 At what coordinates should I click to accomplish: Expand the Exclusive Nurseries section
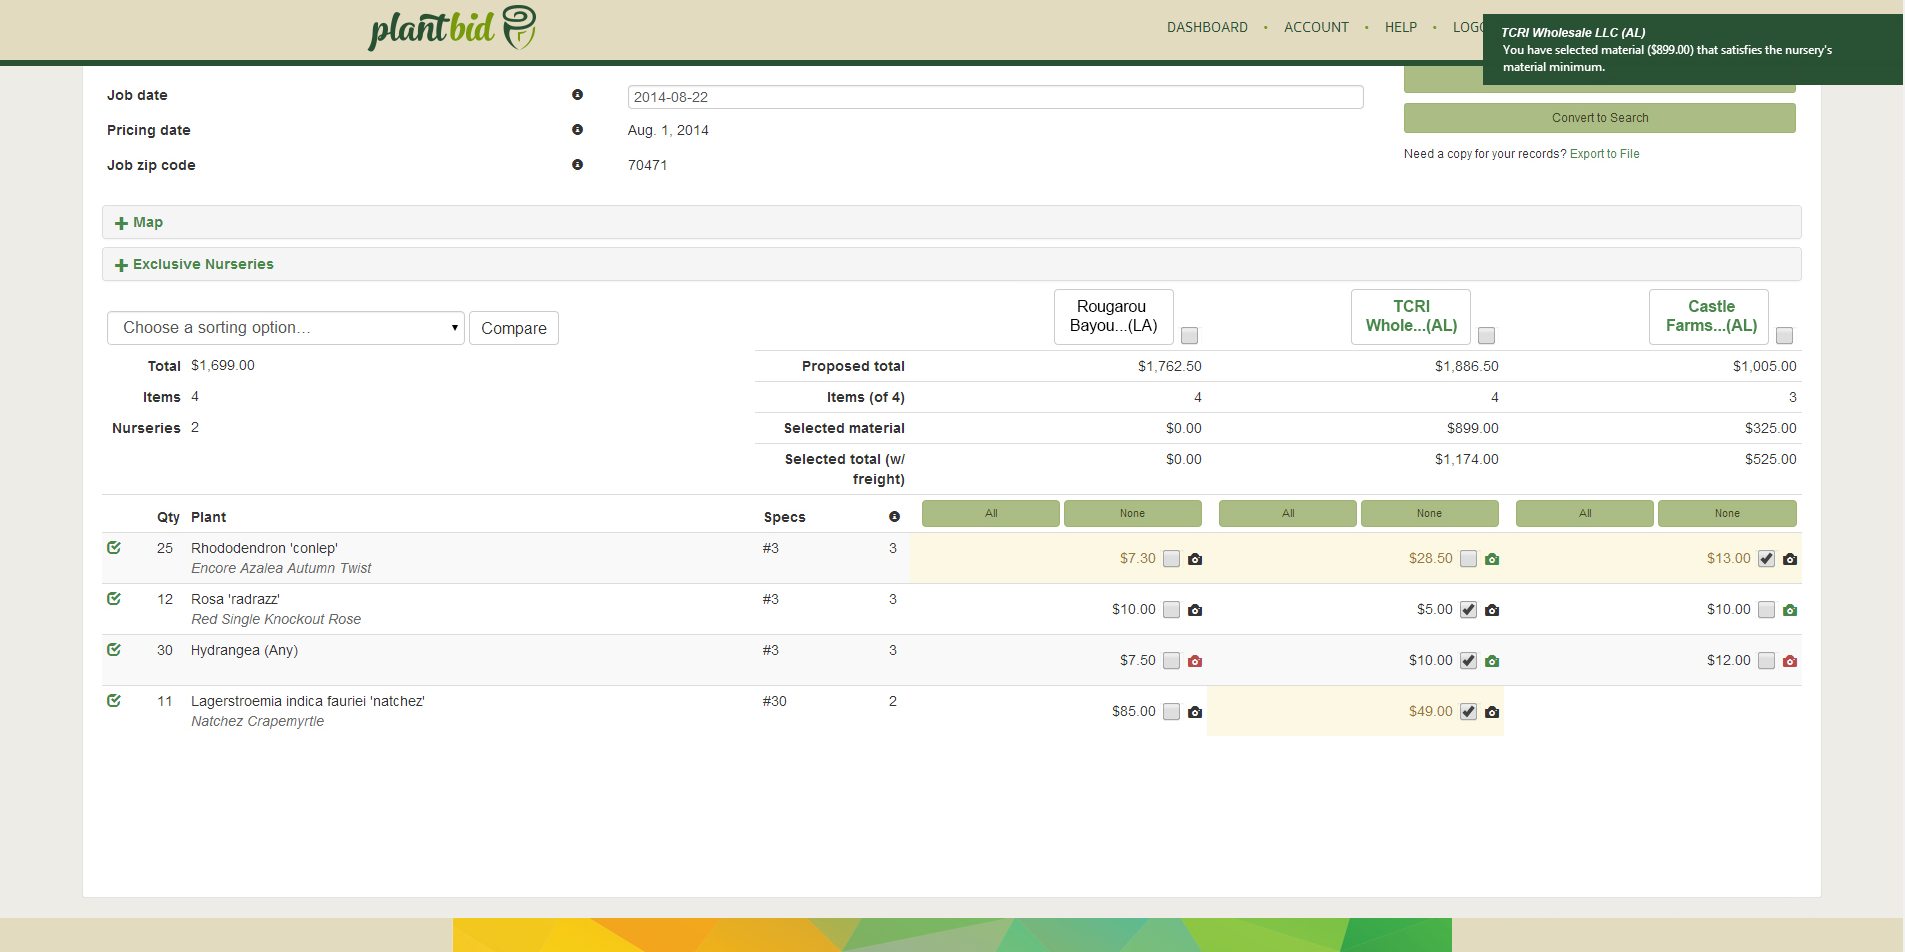[951, 264]
